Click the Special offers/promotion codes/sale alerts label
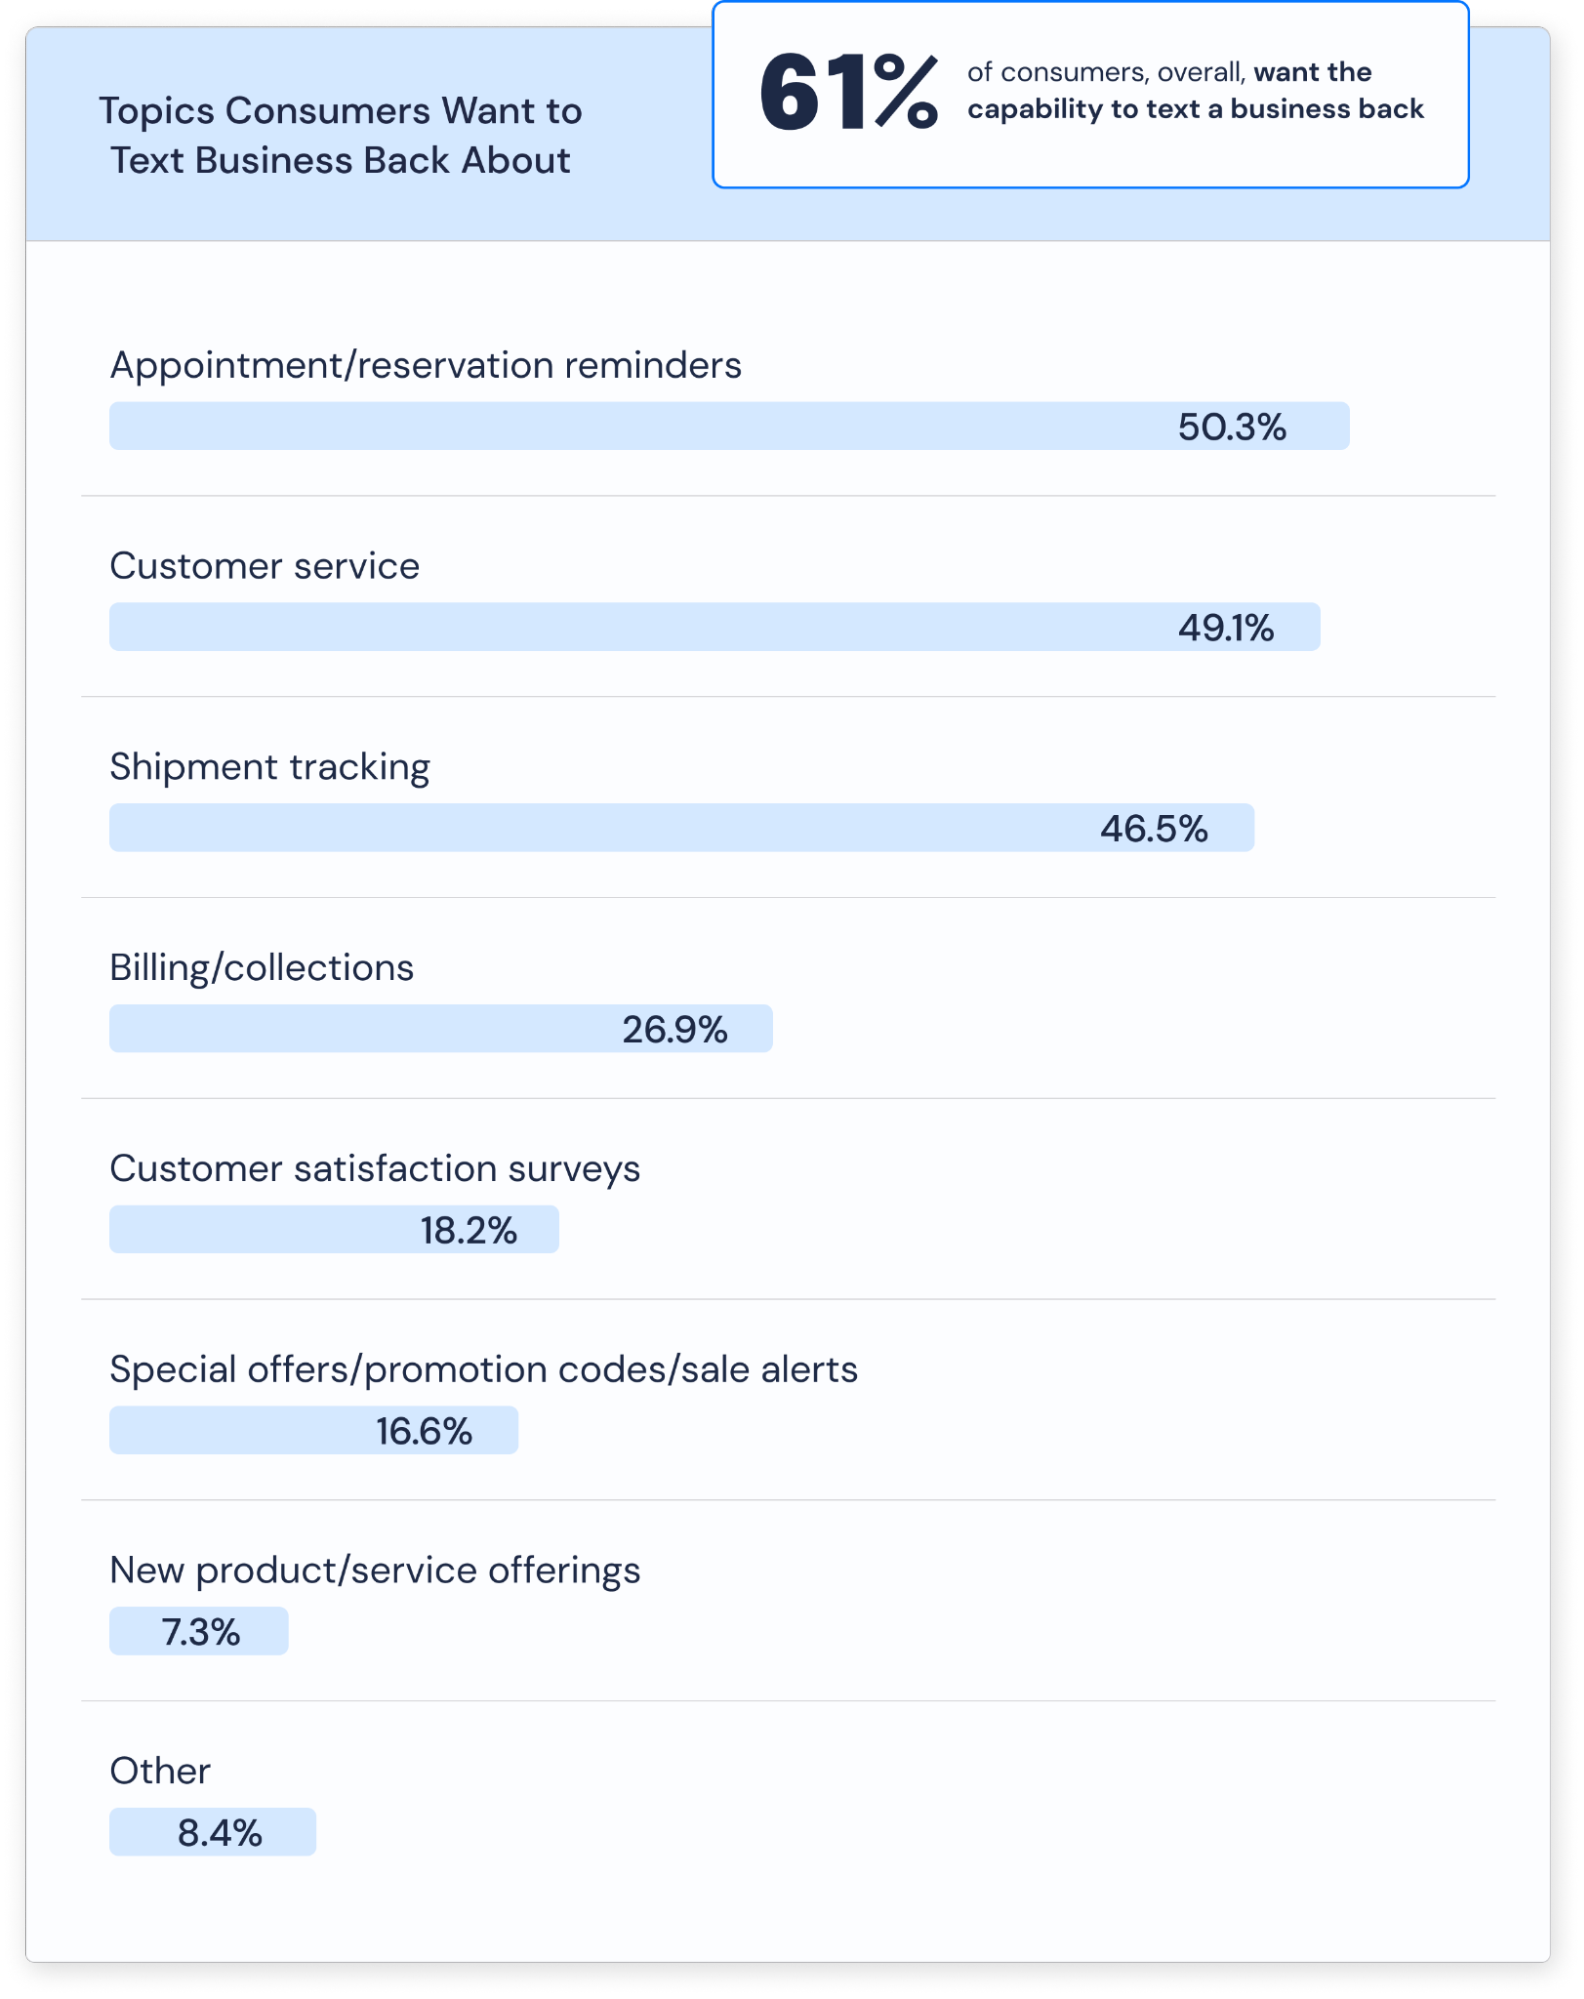This screenshot has height=1999, width=1584. coord(483,1370)
